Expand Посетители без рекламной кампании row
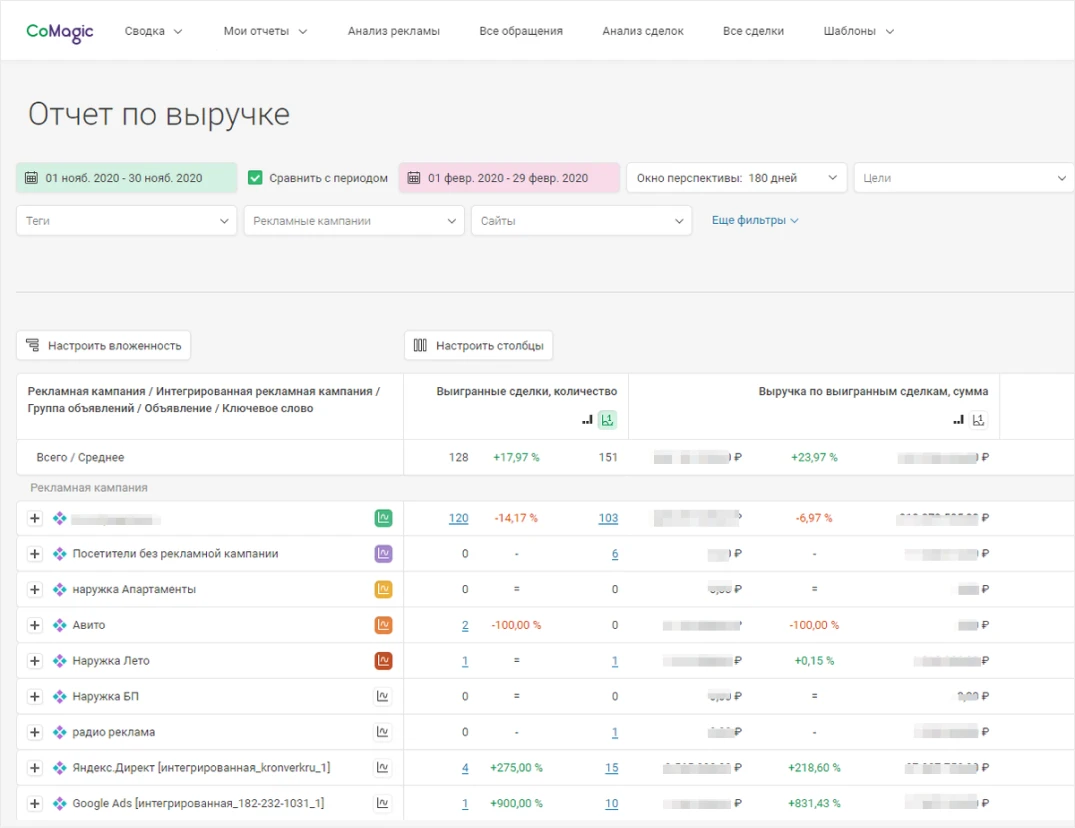This screenshot has width=1075, height=828. (34, 554)
